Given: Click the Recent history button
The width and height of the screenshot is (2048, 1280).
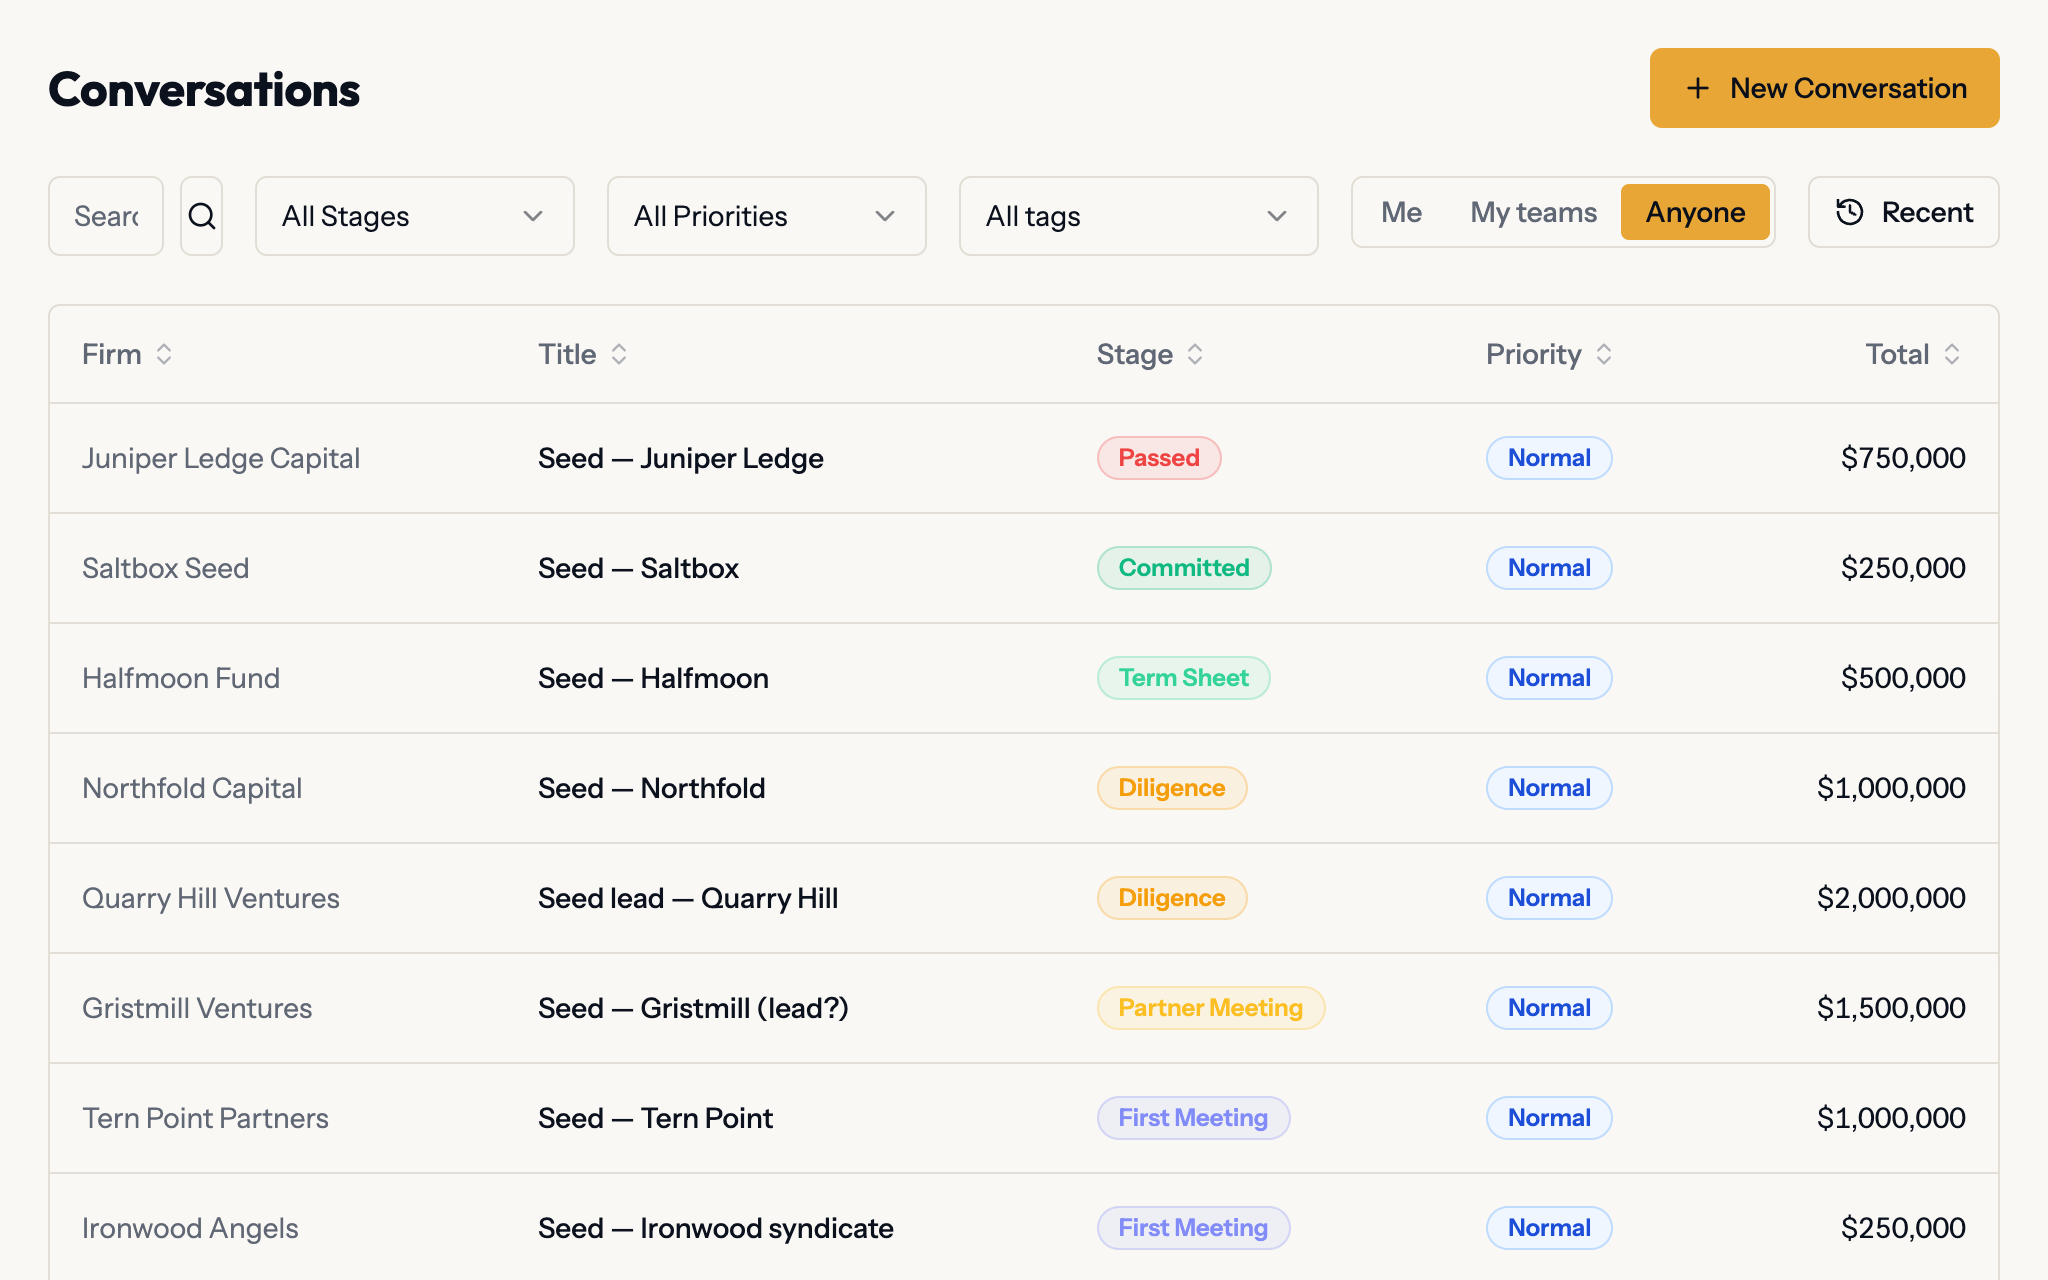Looking at the screenshot, I should [1903, 212].
